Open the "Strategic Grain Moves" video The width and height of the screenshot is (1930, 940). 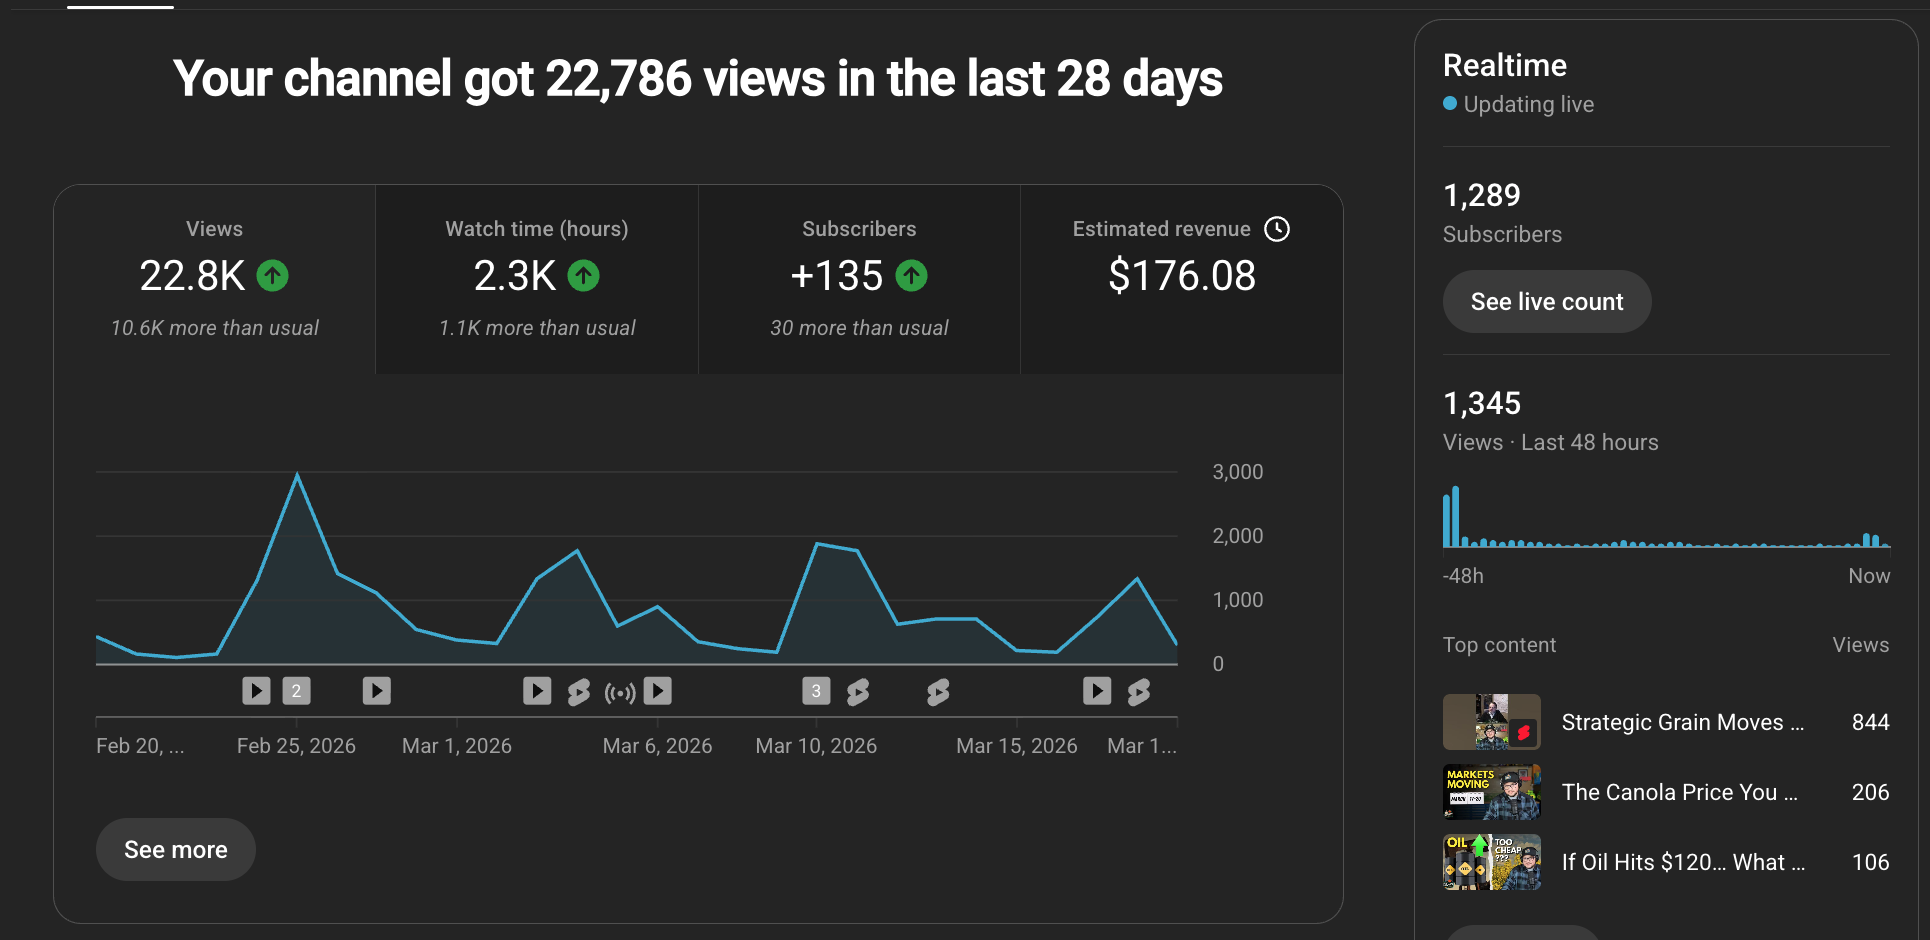1680,722
